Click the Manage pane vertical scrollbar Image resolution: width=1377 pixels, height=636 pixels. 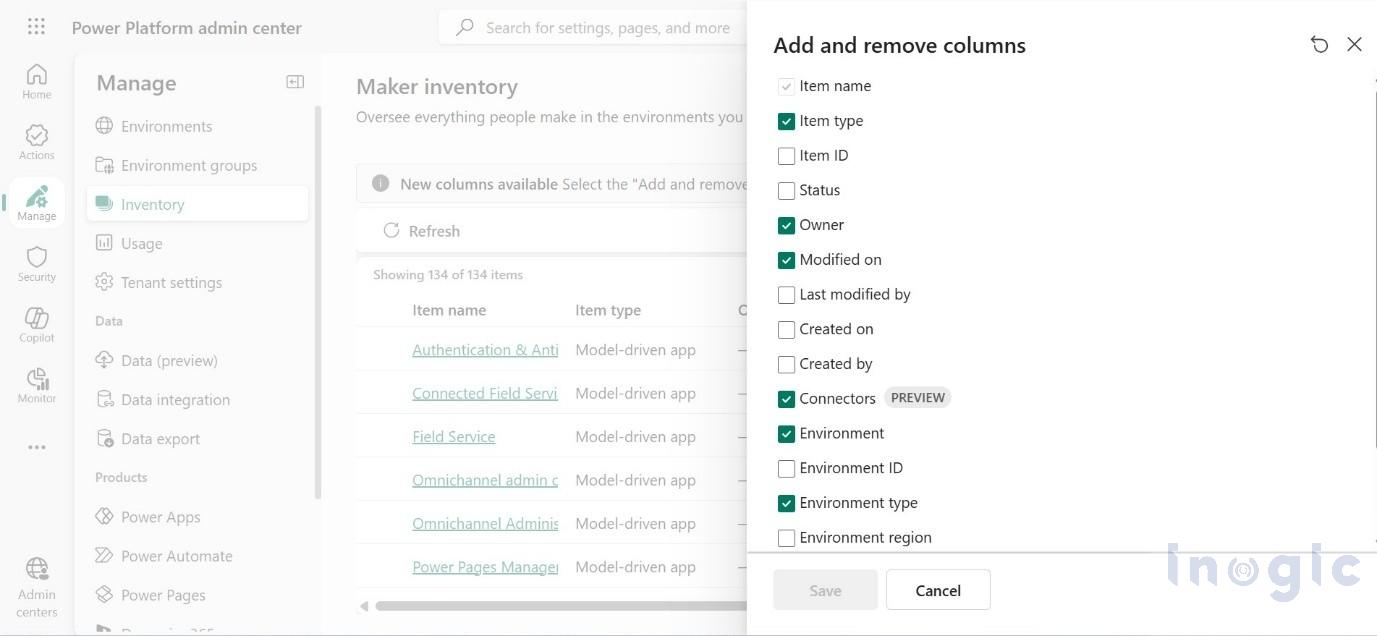pos(318,300)
